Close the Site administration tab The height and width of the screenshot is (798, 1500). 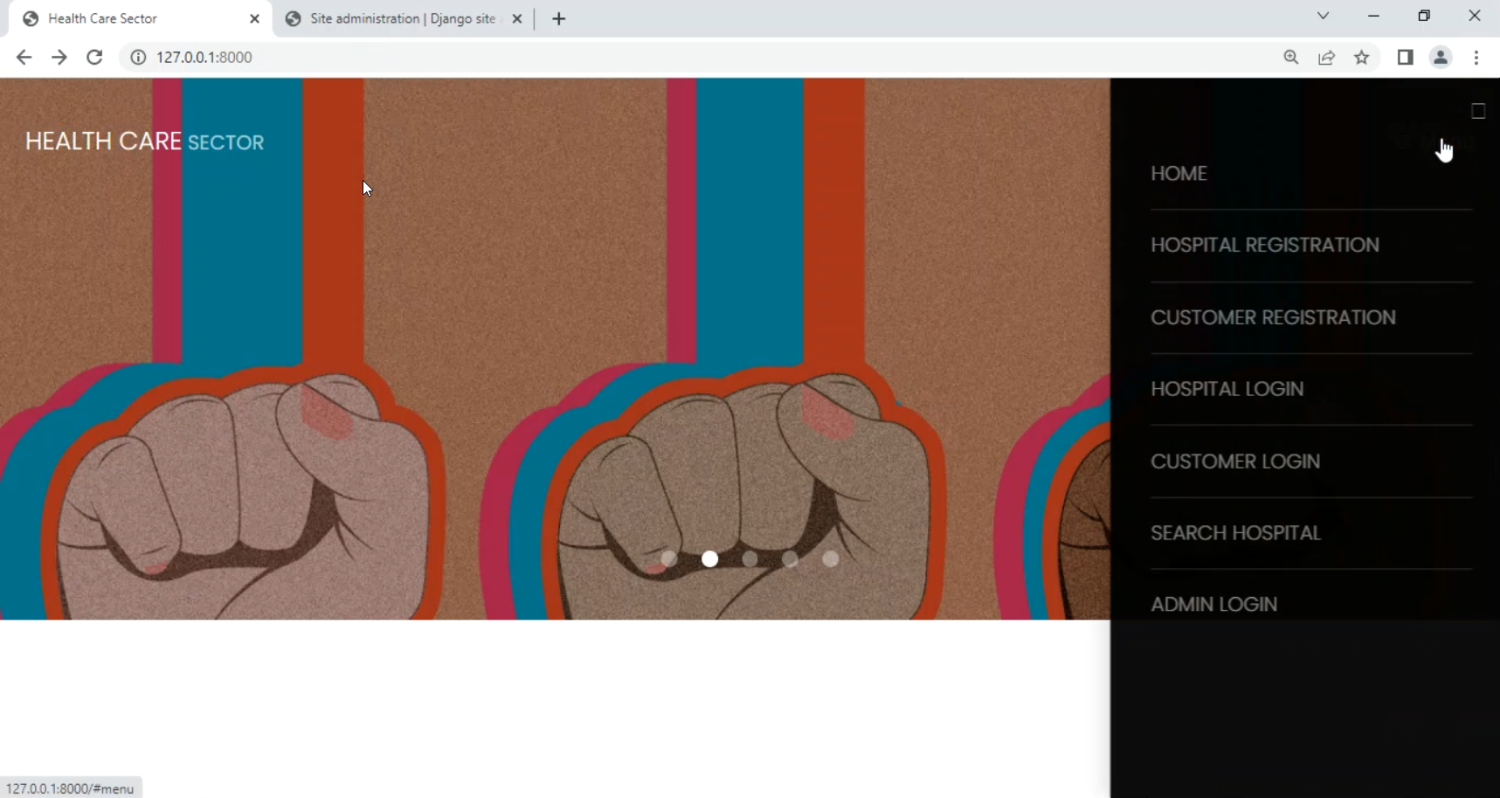517,19
